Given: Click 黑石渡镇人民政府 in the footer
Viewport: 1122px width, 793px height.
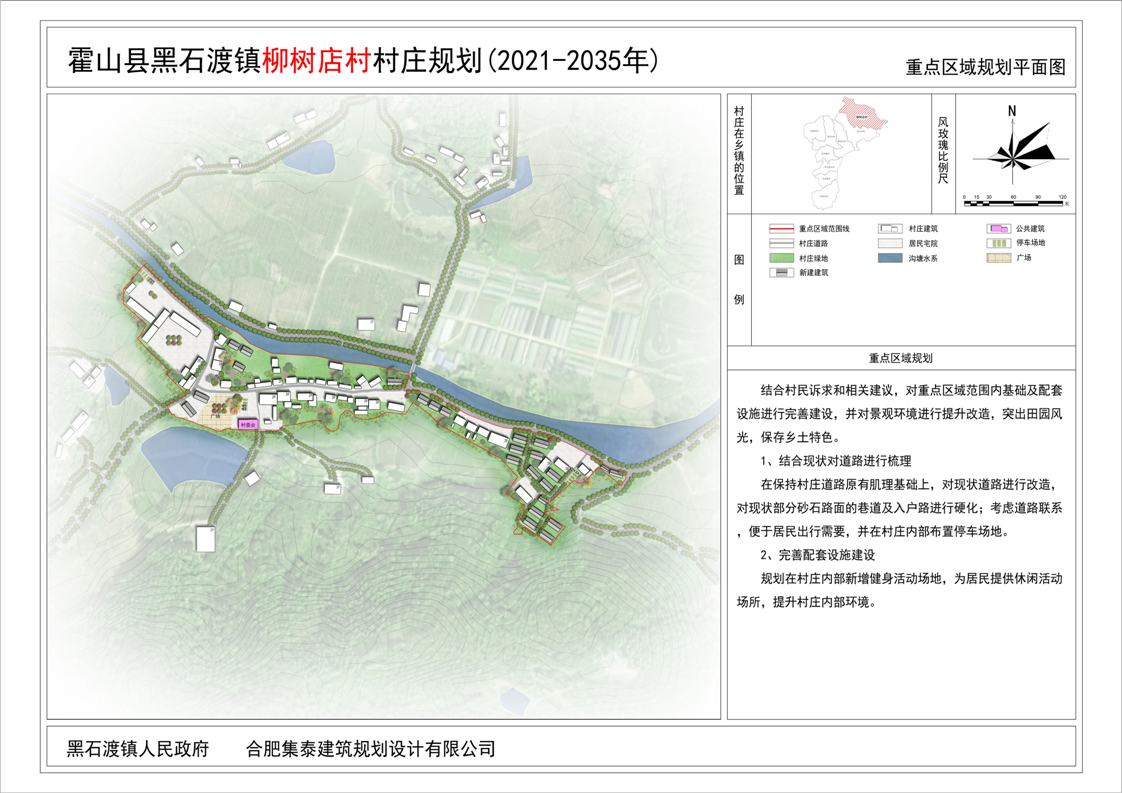Looking at the screenshot, I should coord(138,748).
